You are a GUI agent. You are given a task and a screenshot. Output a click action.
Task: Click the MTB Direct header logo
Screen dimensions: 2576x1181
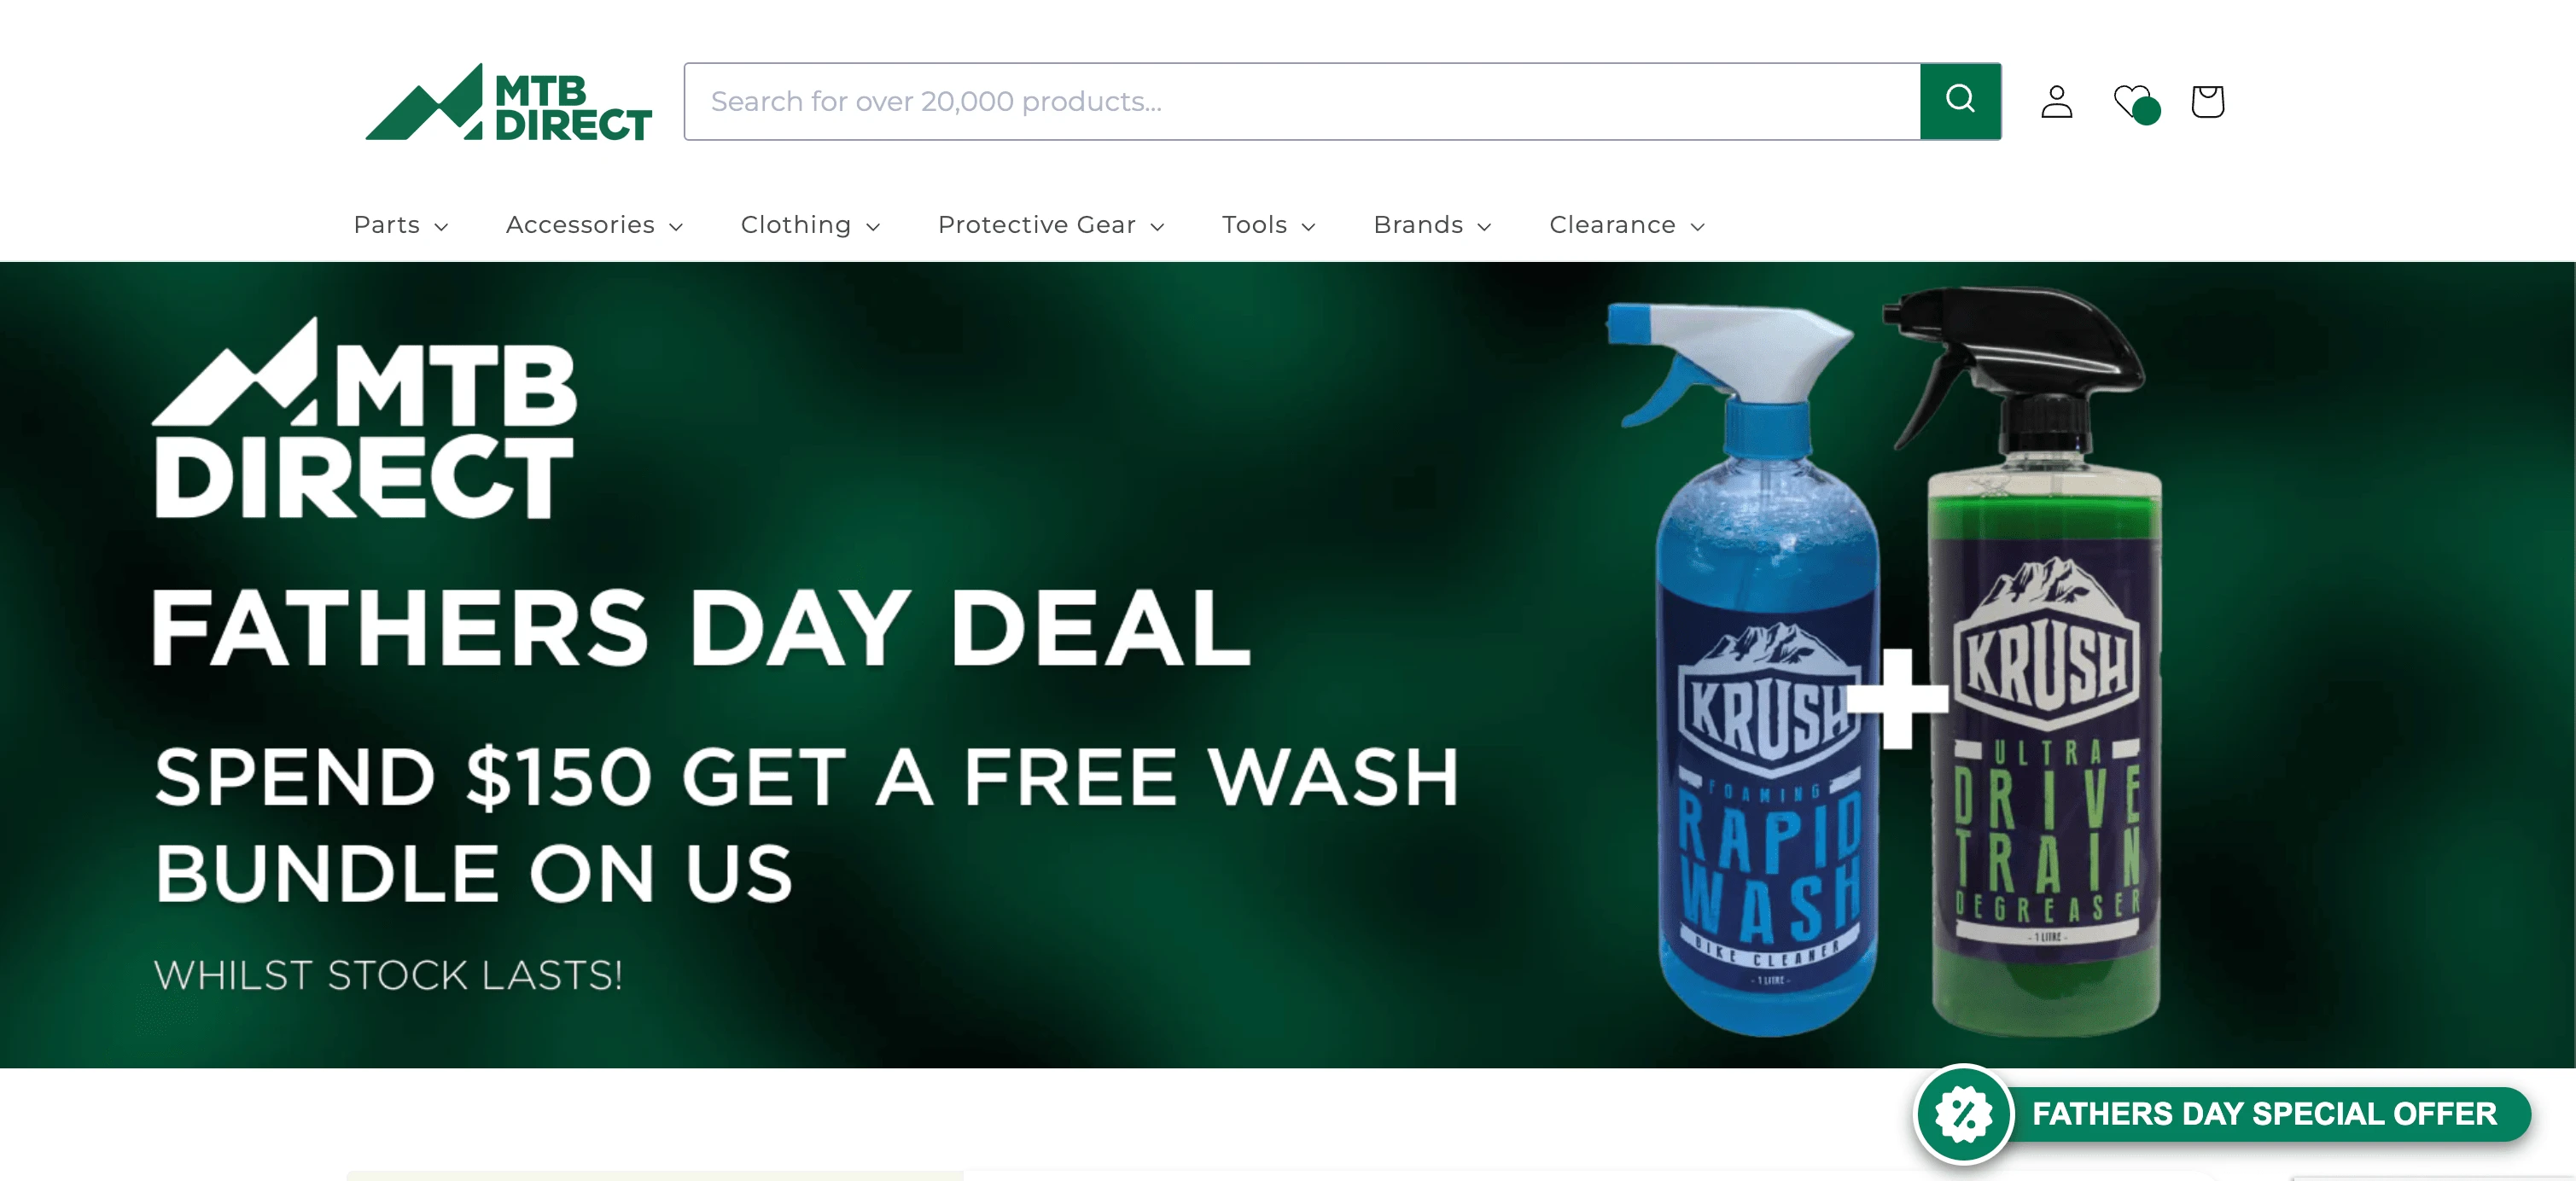(509, 102)
